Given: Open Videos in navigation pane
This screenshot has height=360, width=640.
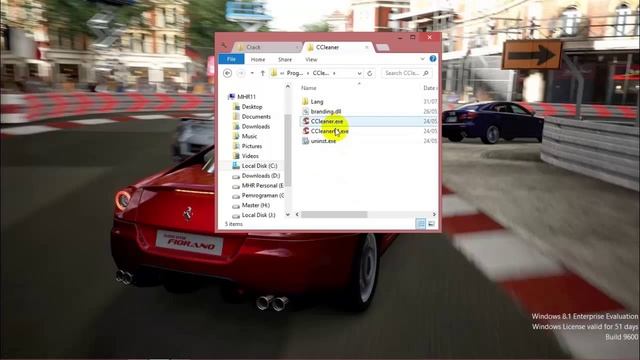Looking at the screenshot, I should coord(250,156).
